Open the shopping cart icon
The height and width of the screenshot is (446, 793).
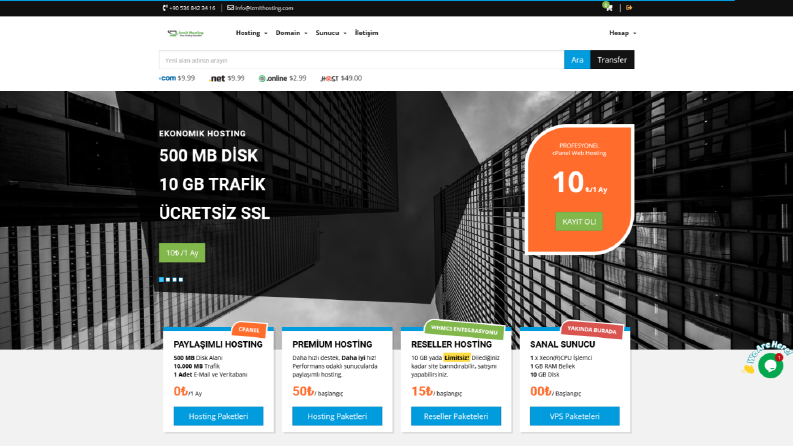point(608,7)
